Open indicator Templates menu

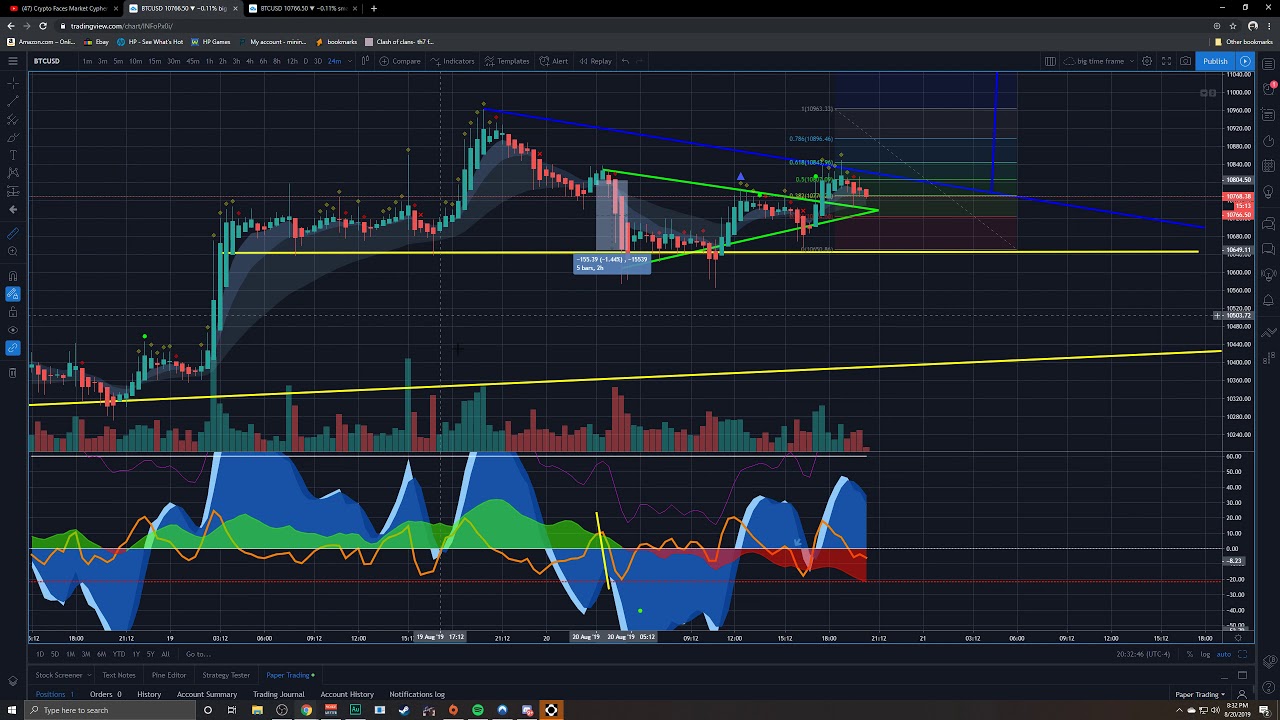coord(506,61)
